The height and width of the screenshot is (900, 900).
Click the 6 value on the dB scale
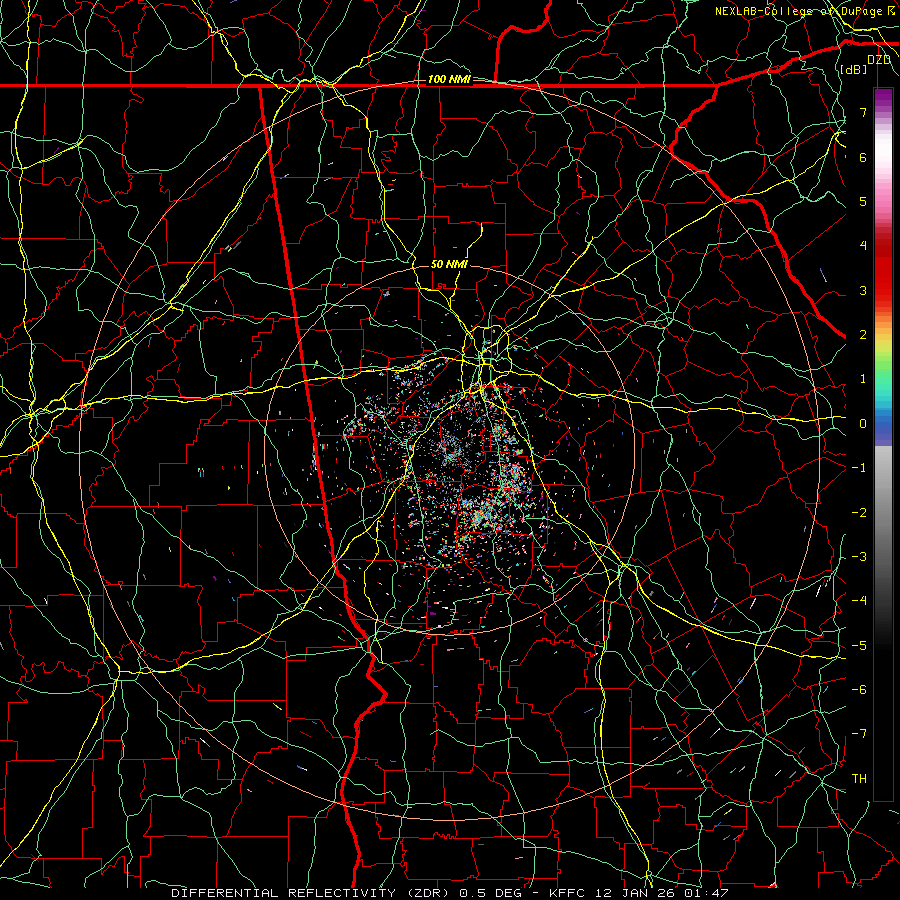(863, 157)
